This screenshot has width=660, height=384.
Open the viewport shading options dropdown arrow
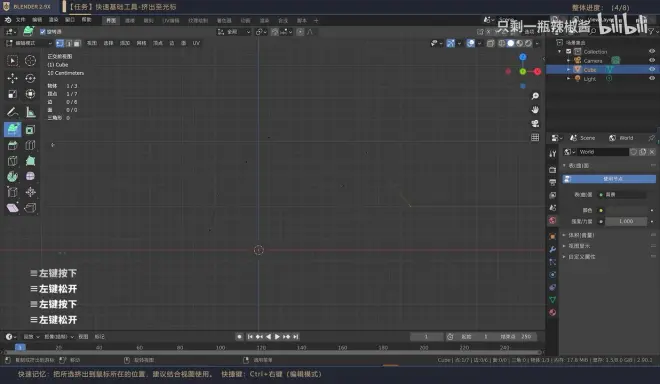click(537, 43)
